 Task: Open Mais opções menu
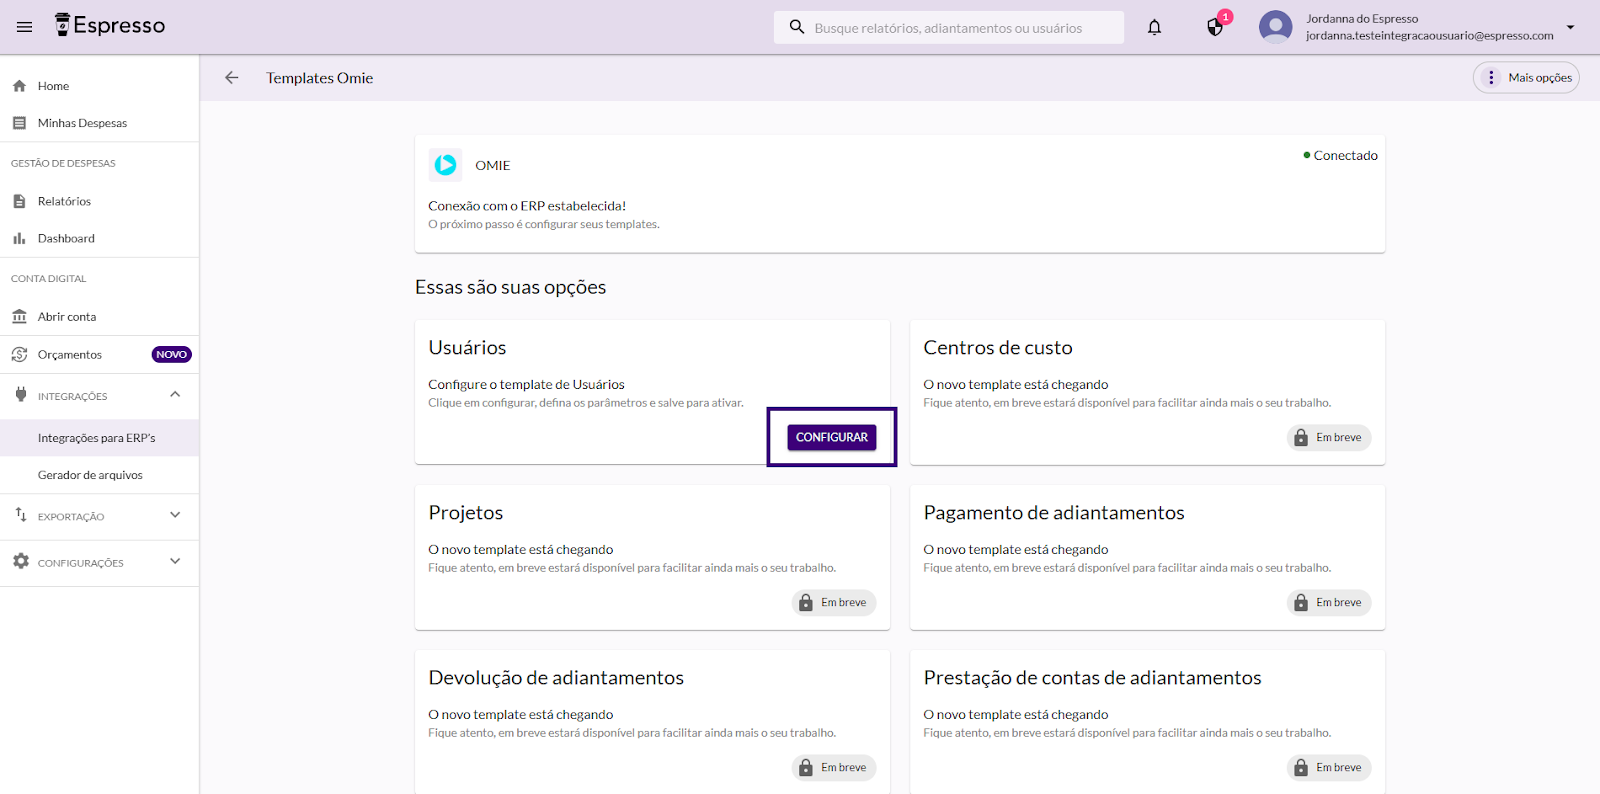pos(1526,77)
